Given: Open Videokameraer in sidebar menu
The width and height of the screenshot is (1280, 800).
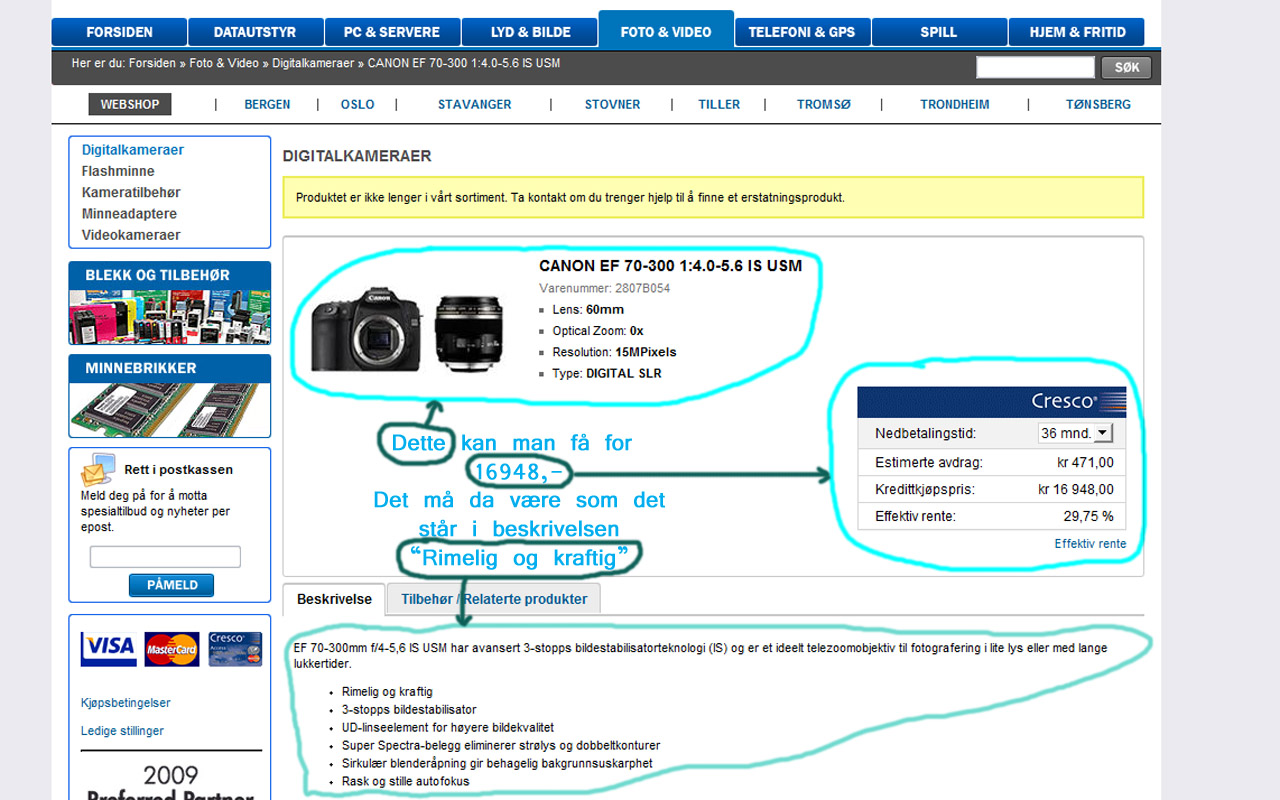Looking at the screenshot, I should [x=131, y=235].
